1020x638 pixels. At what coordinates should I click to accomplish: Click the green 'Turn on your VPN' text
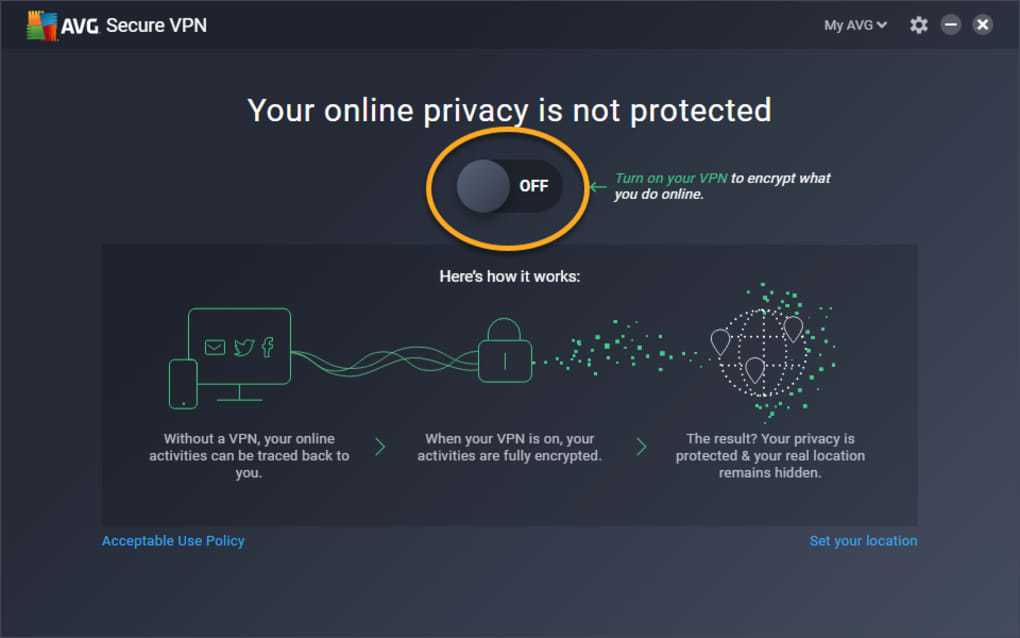click(x=671, y=179)
